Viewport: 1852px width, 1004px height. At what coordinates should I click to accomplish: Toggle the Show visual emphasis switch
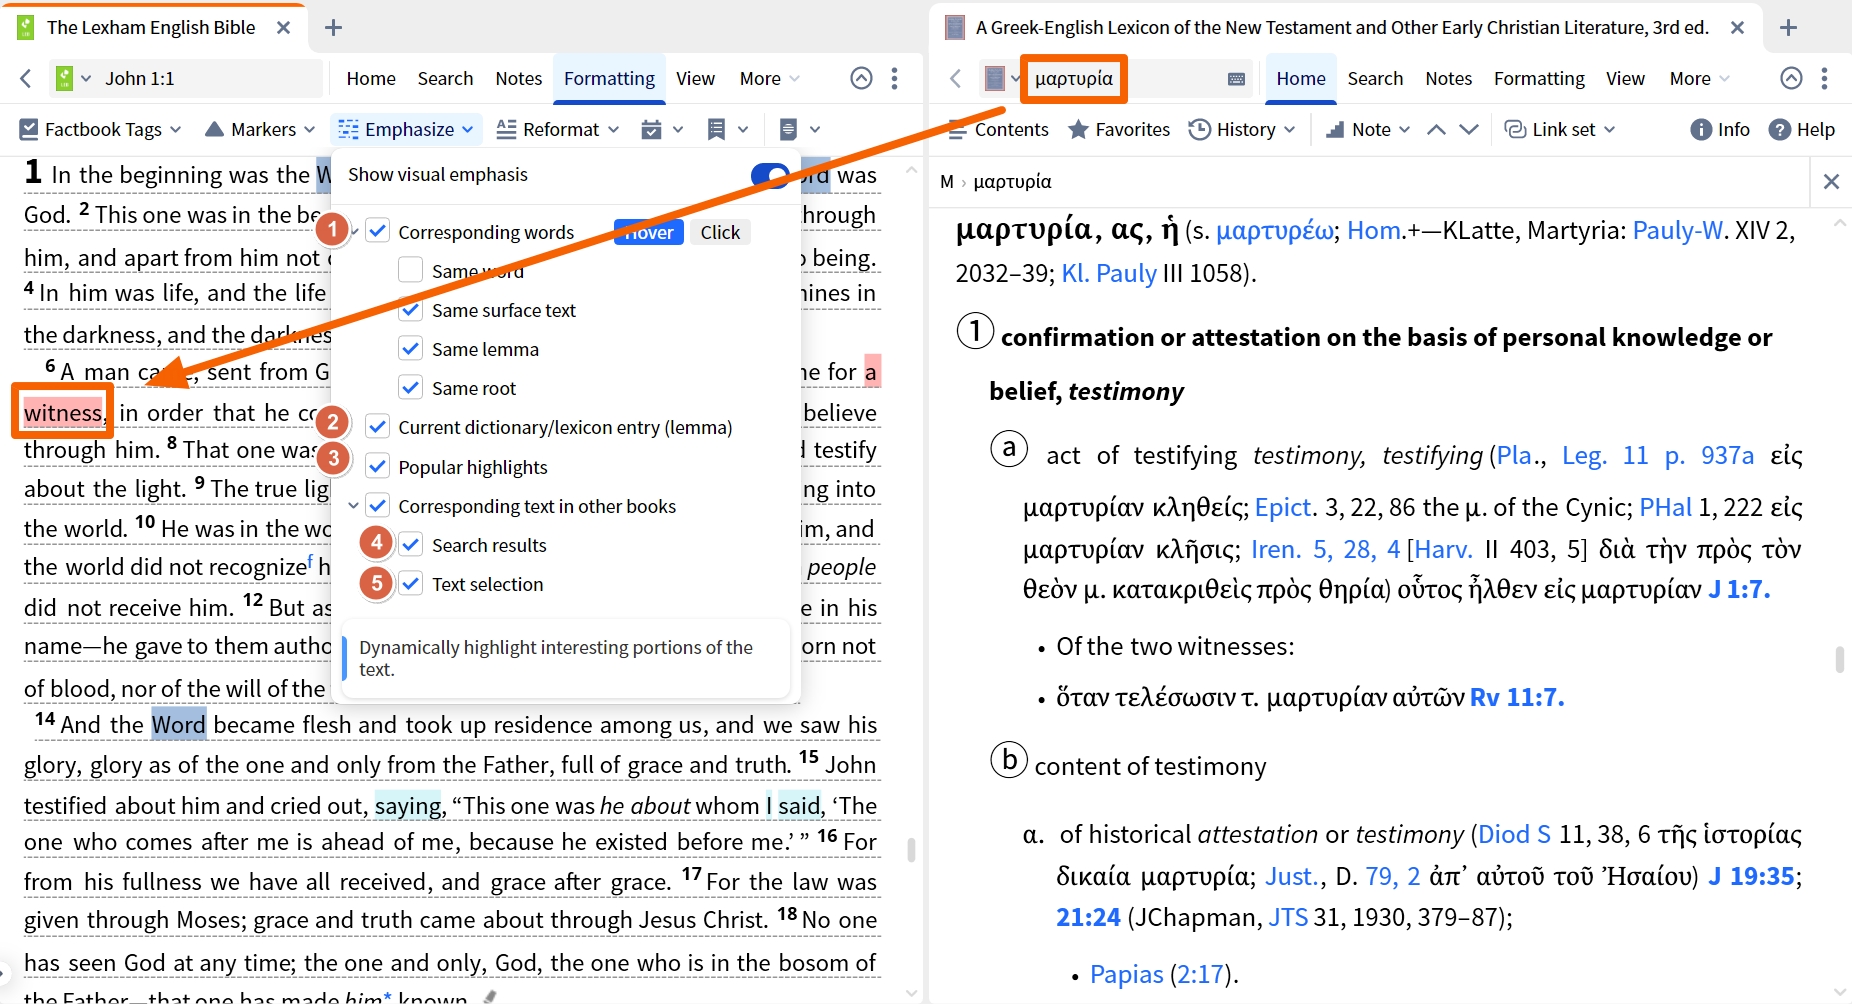(771, 175)
